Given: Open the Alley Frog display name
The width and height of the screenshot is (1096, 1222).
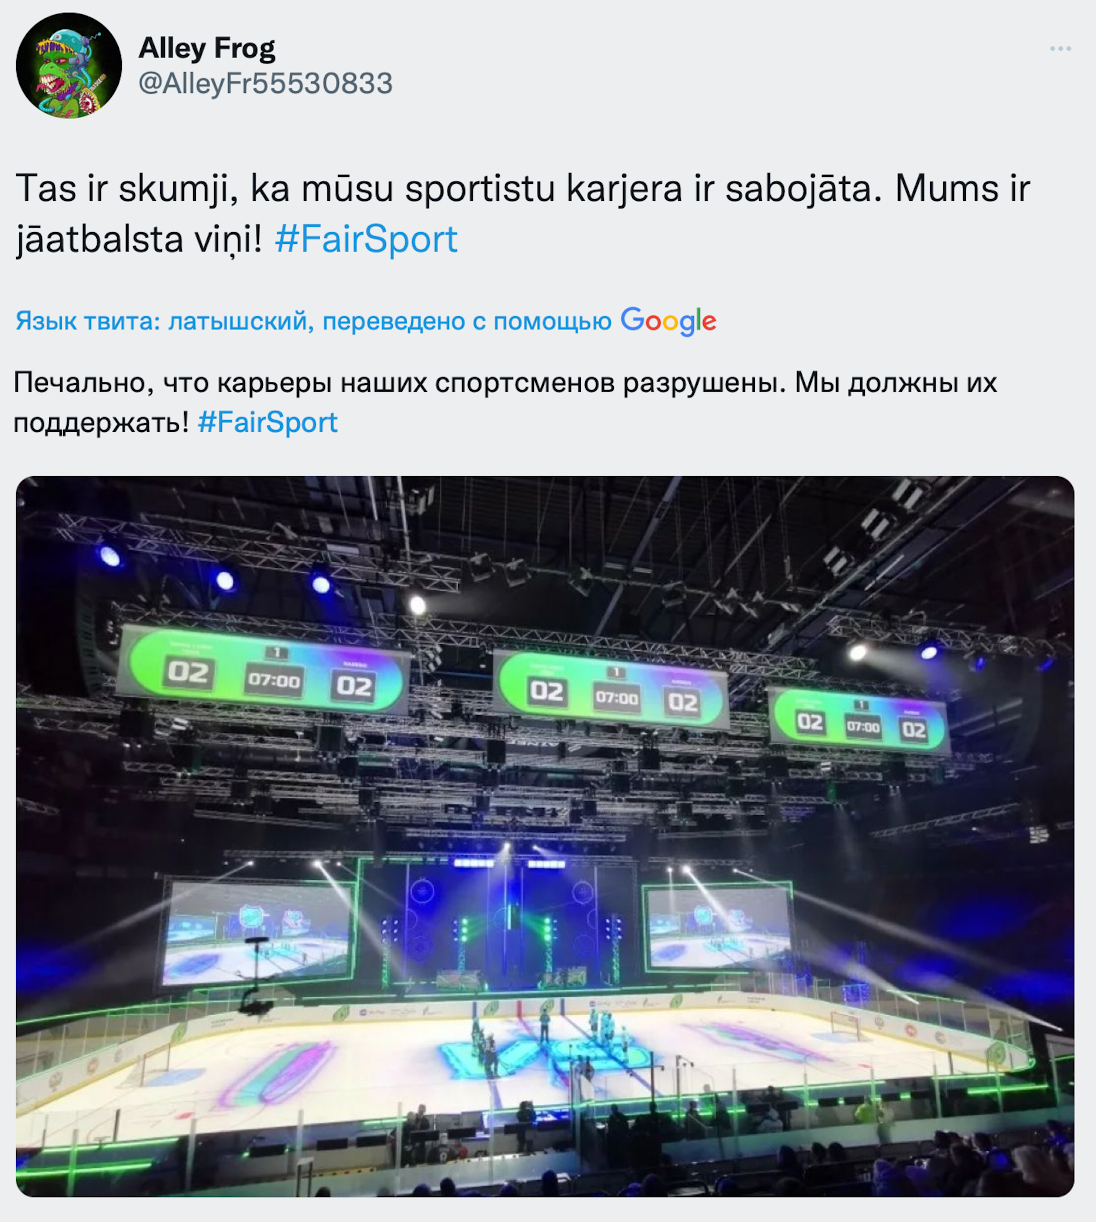Looking at the screenshot, I should click(x=206, y=48).
